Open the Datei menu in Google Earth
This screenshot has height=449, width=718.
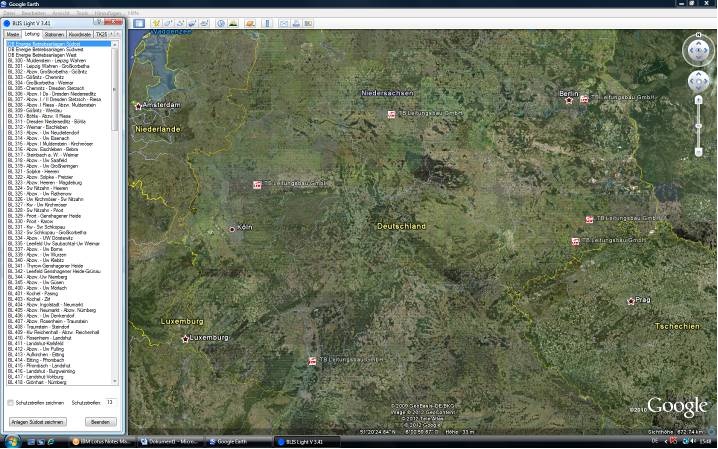tap(9, 13)
